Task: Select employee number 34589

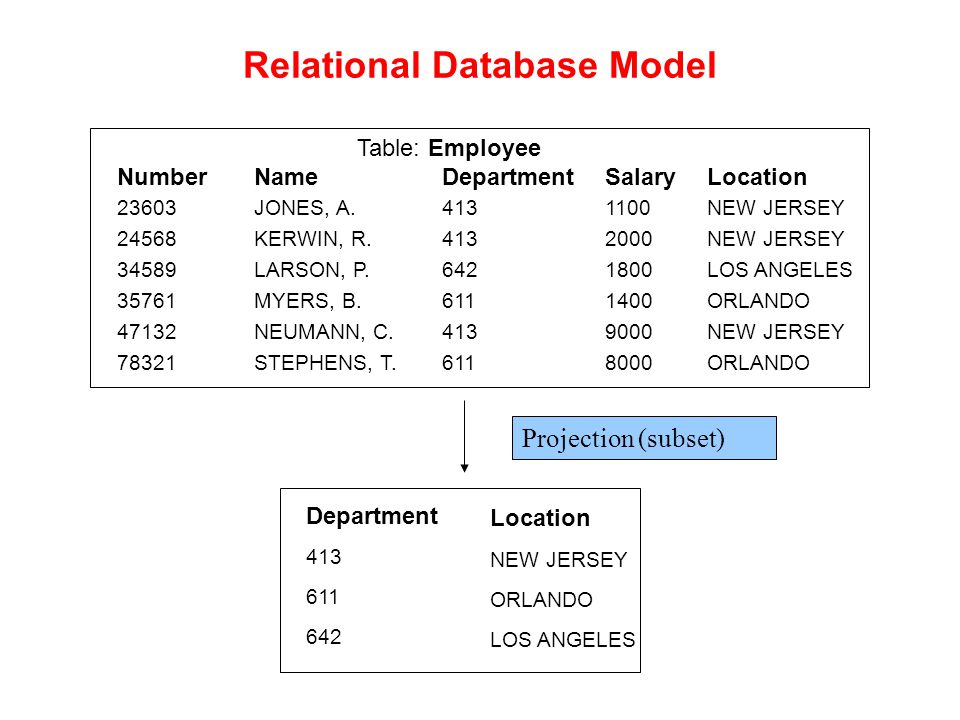Action: coord(147,270)
